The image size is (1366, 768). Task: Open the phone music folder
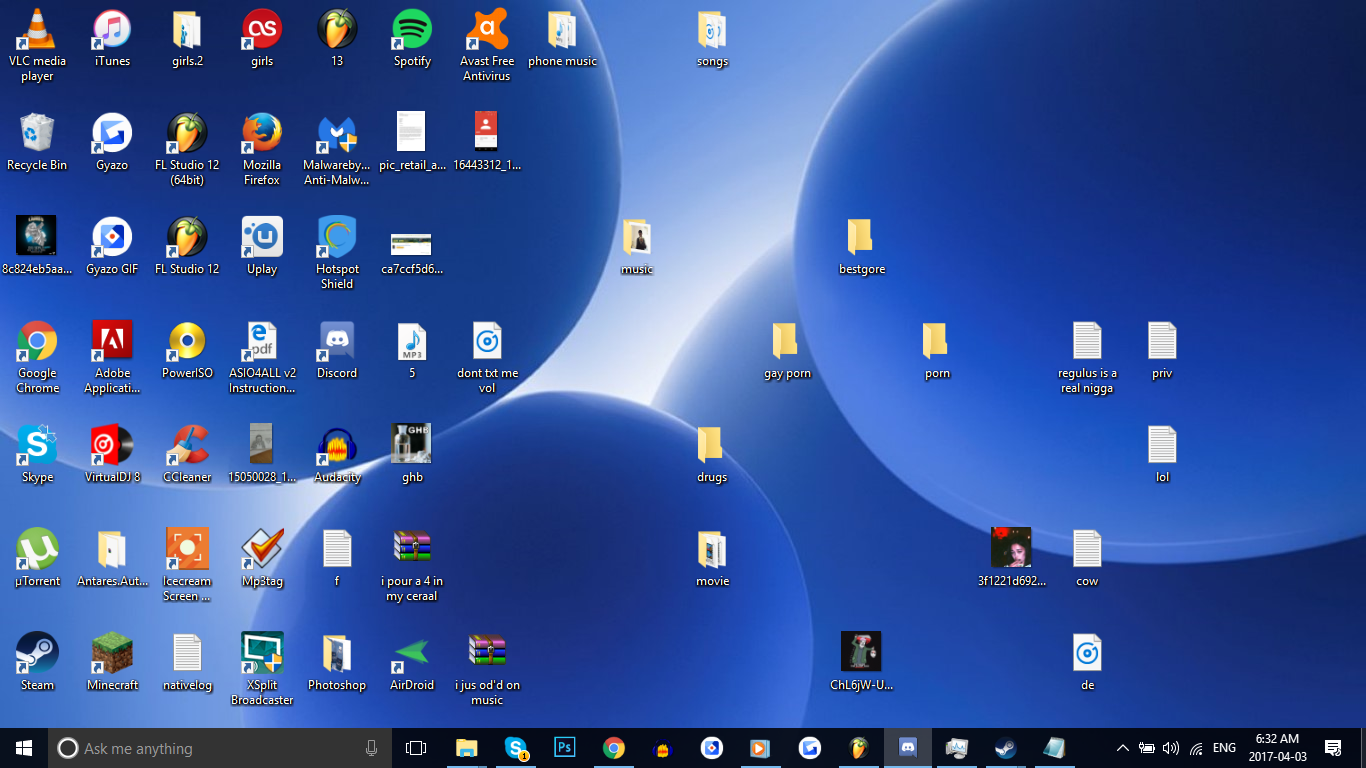click(562, 38)
